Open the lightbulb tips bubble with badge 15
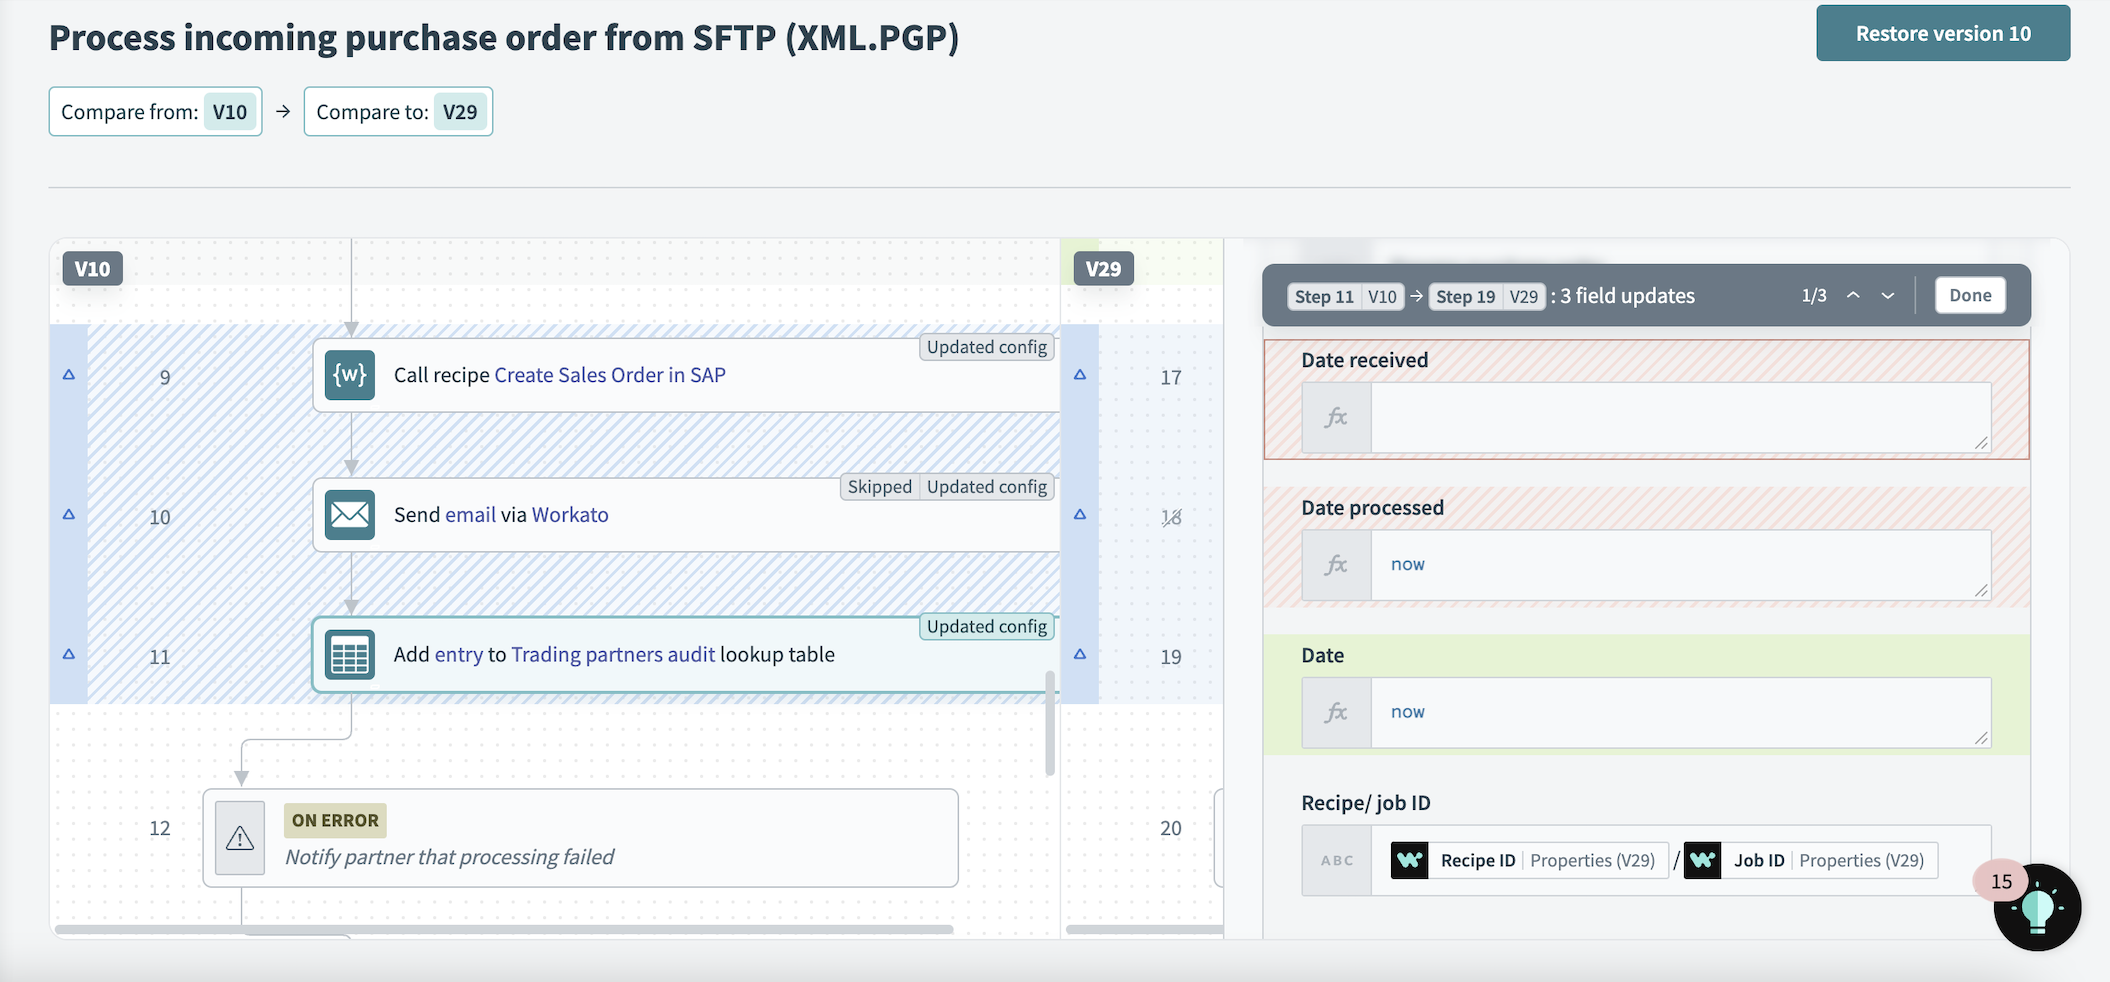 2037,908
